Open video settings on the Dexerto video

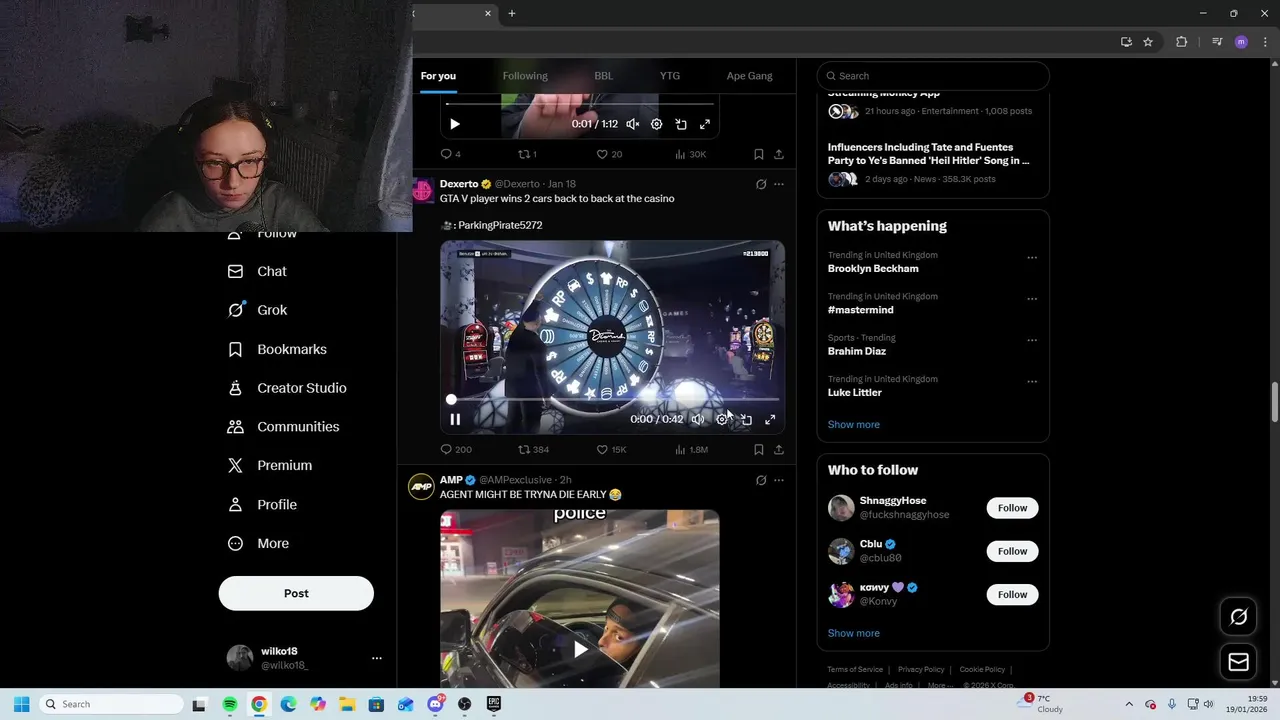[x=722, y=420]
